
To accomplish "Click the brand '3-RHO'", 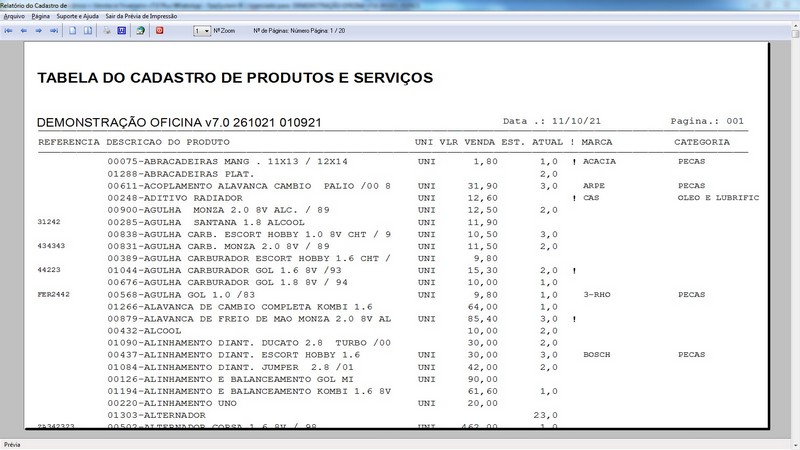I will pos(597,294).
